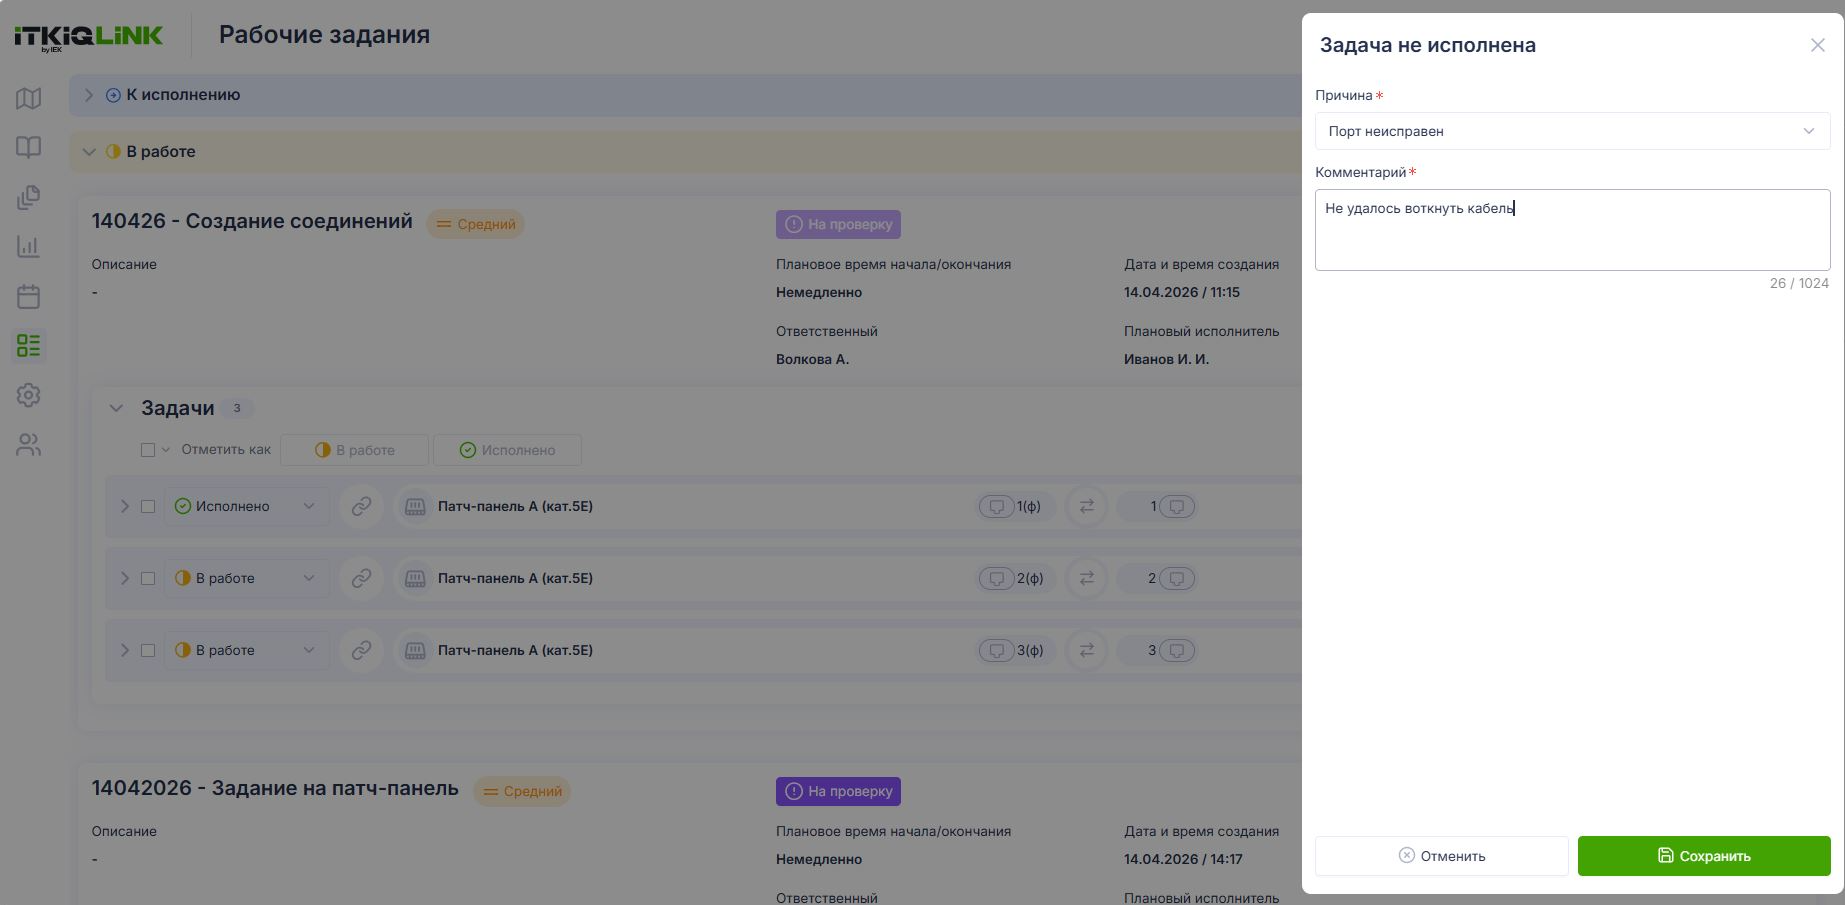The width and height of the screenshot is (1845, 905).
Task: Click the swap arrows icon in the port 2 row
Action: 1086,578
